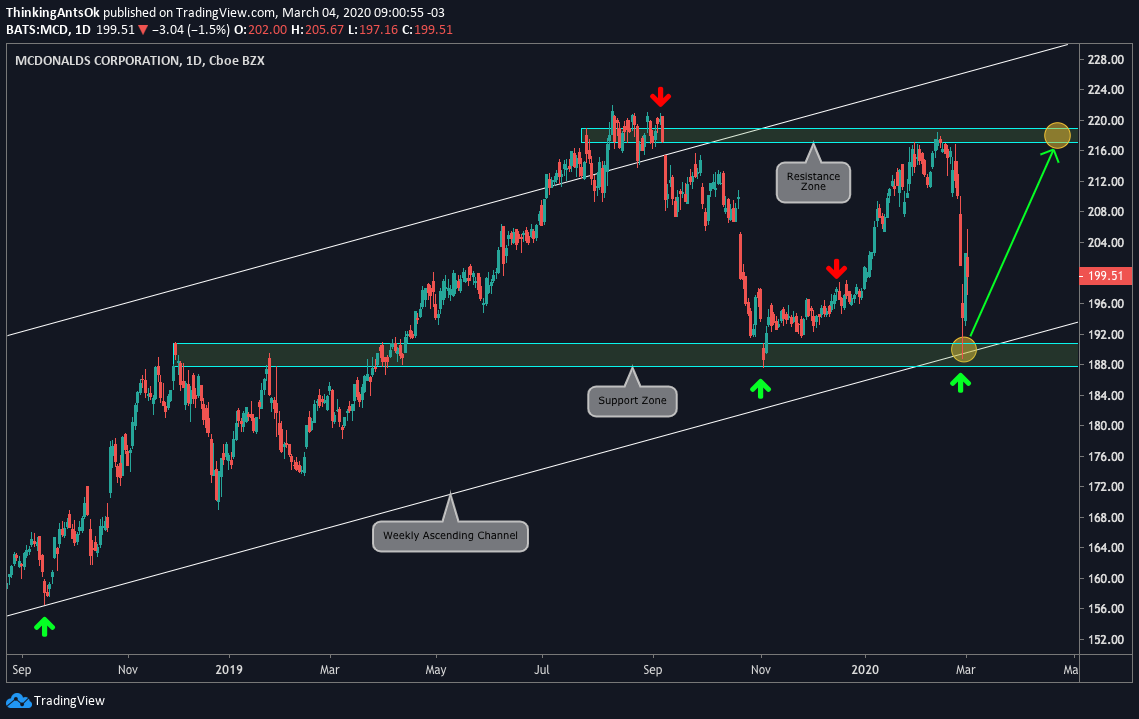Click the TradingView wordmark at the bottom
This screenshot has width=1139, height=719.
click(69, 701)
